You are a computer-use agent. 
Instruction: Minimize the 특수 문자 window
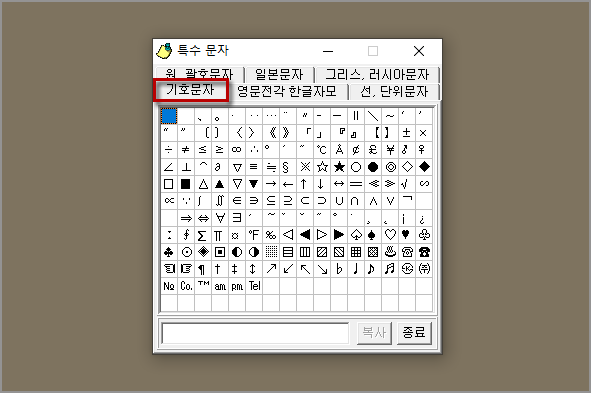click(x=328, y=51)
